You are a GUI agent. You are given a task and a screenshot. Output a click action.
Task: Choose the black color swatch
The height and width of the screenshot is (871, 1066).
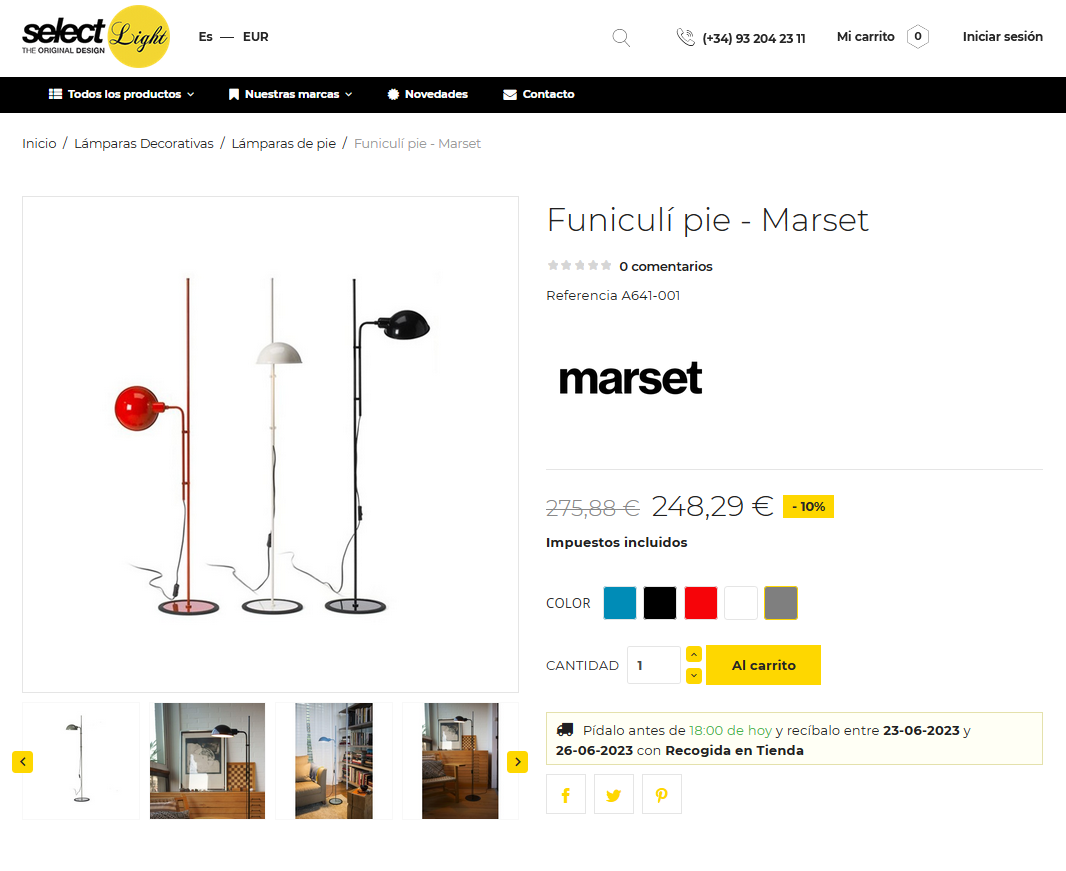pos(660,603)
